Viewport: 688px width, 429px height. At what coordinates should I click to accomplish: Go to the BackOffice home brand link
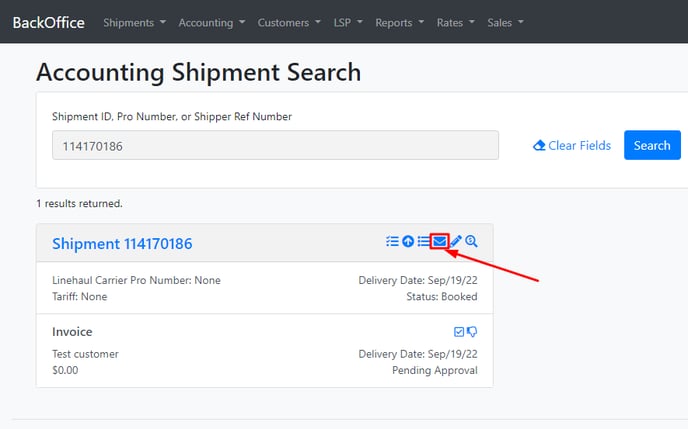(x=49, y=22)
